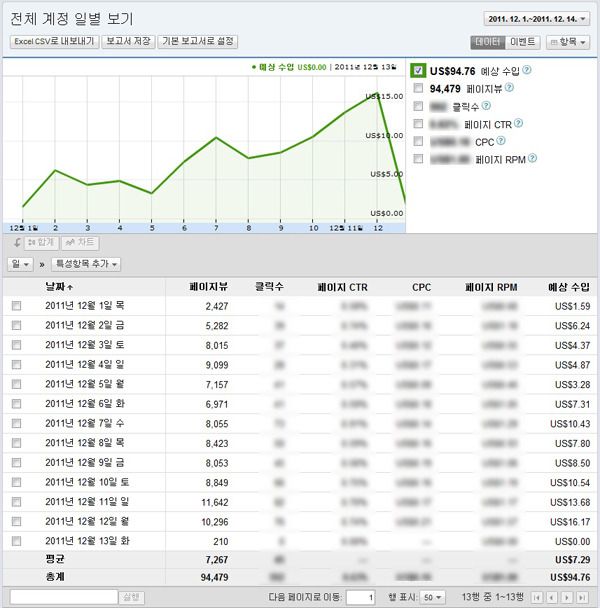
Task: Open help icon next to 페이지 CTR metric
Action: tap(518, 123)
